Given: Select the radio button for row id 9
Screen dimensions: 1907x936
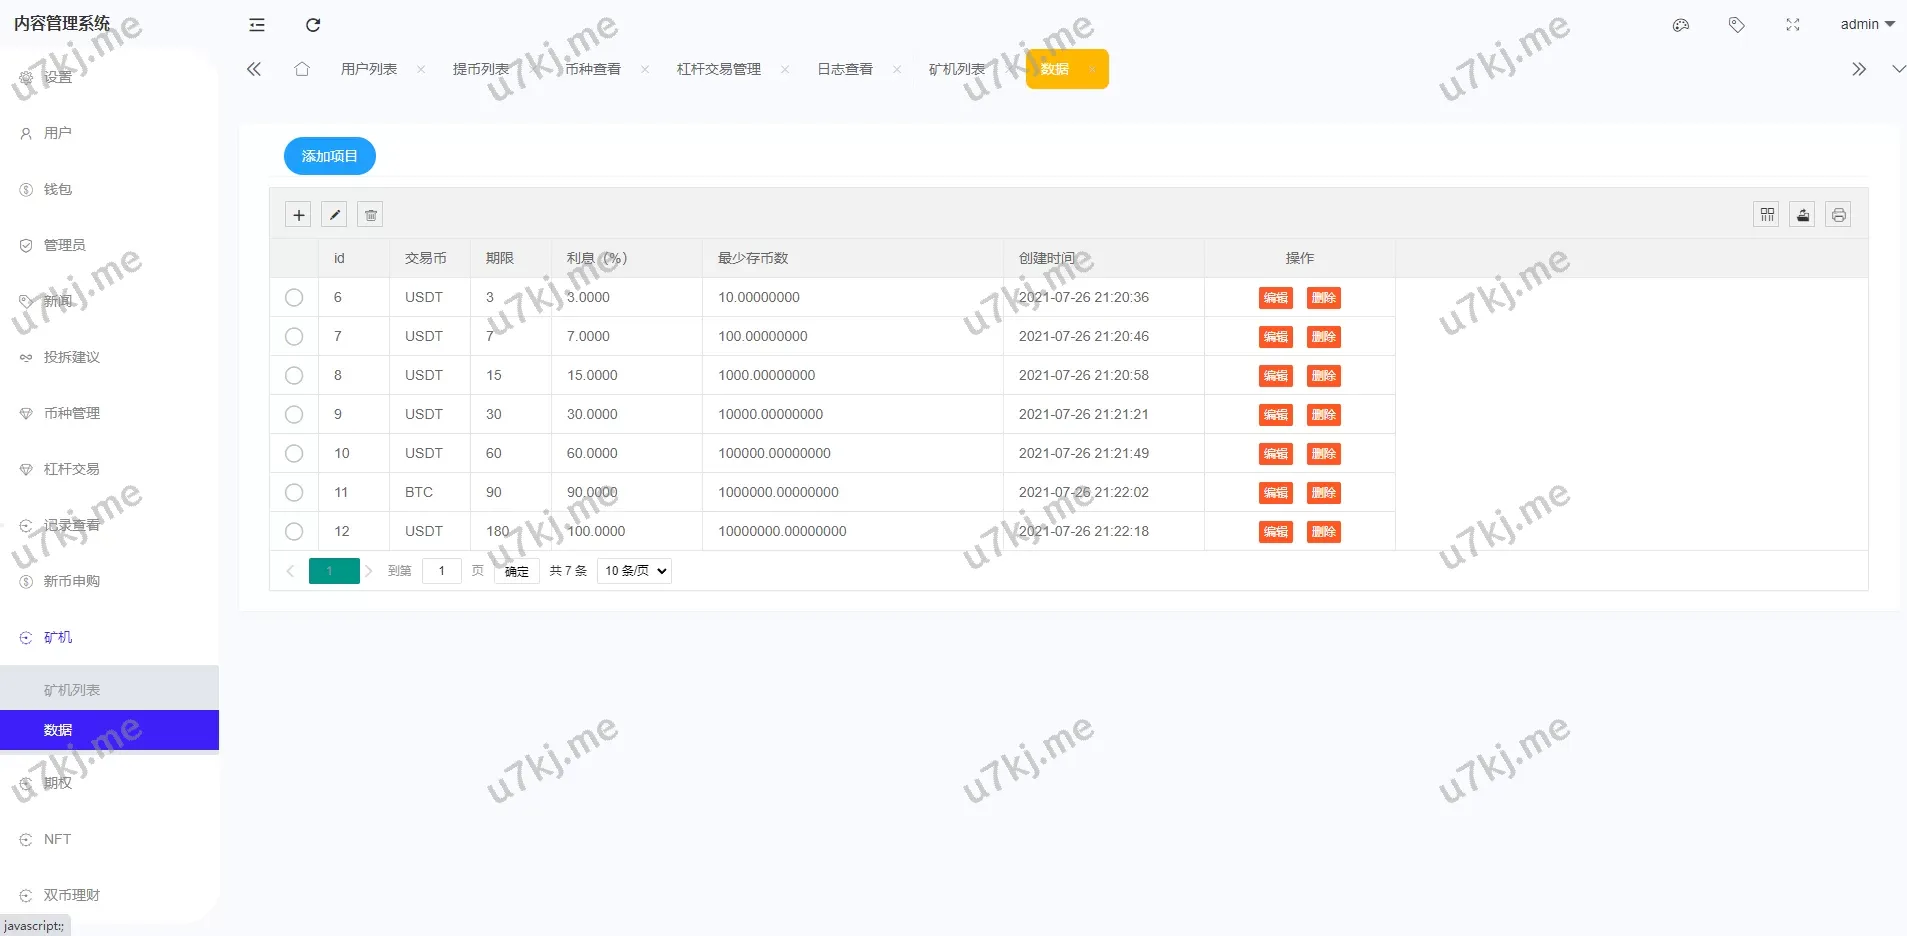Looking at the screenshot, I should click(x=294, y=414).
